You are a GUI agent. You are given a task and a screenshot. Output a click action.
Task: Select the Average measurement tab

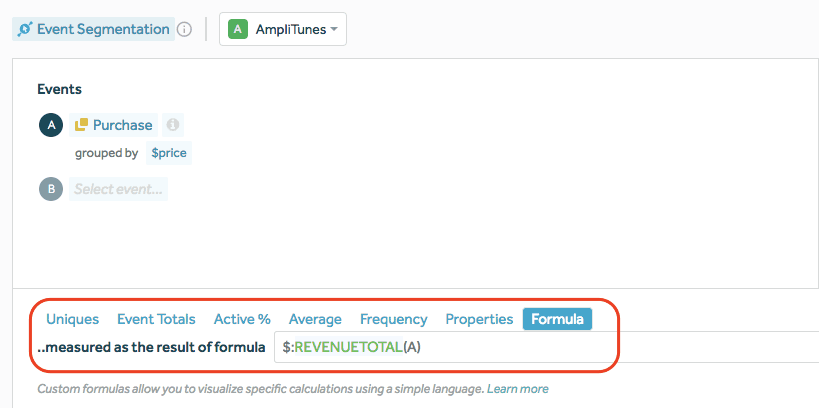click(x=315, y=319)
